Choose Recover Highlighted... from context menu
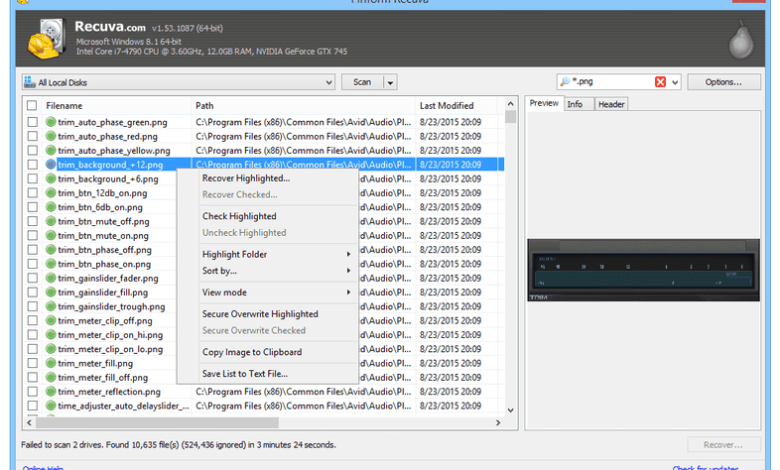Screen dimensions: 780x470 246,178
